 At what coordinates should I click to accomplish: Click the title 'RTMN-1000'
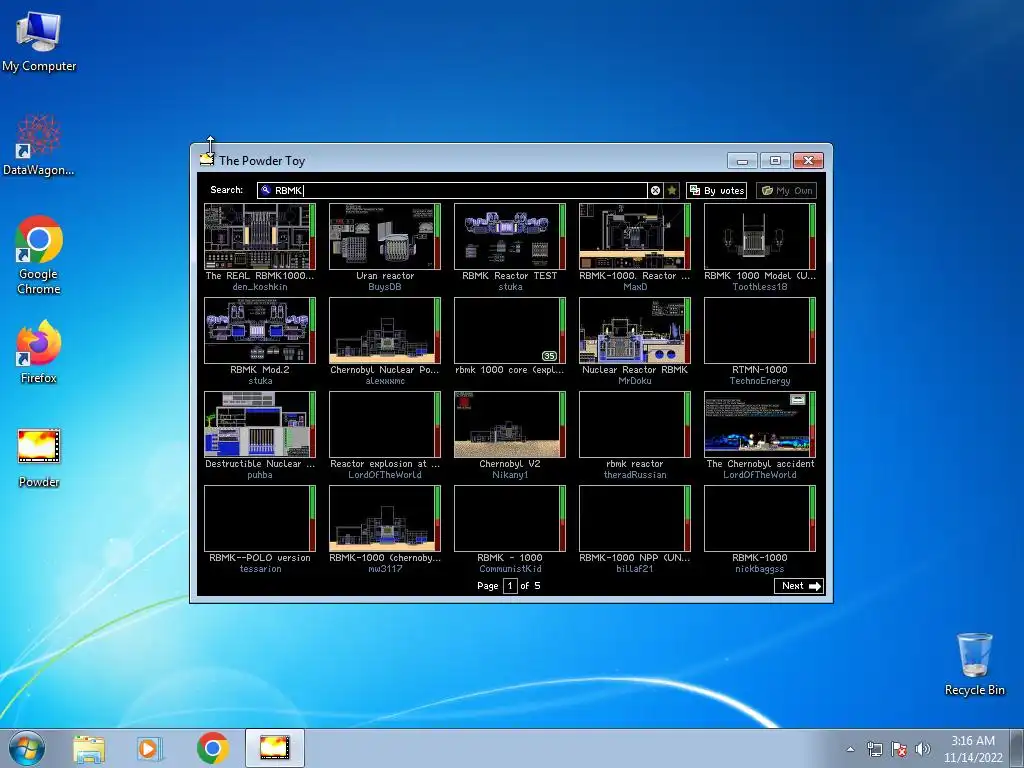tap(760, 370)
